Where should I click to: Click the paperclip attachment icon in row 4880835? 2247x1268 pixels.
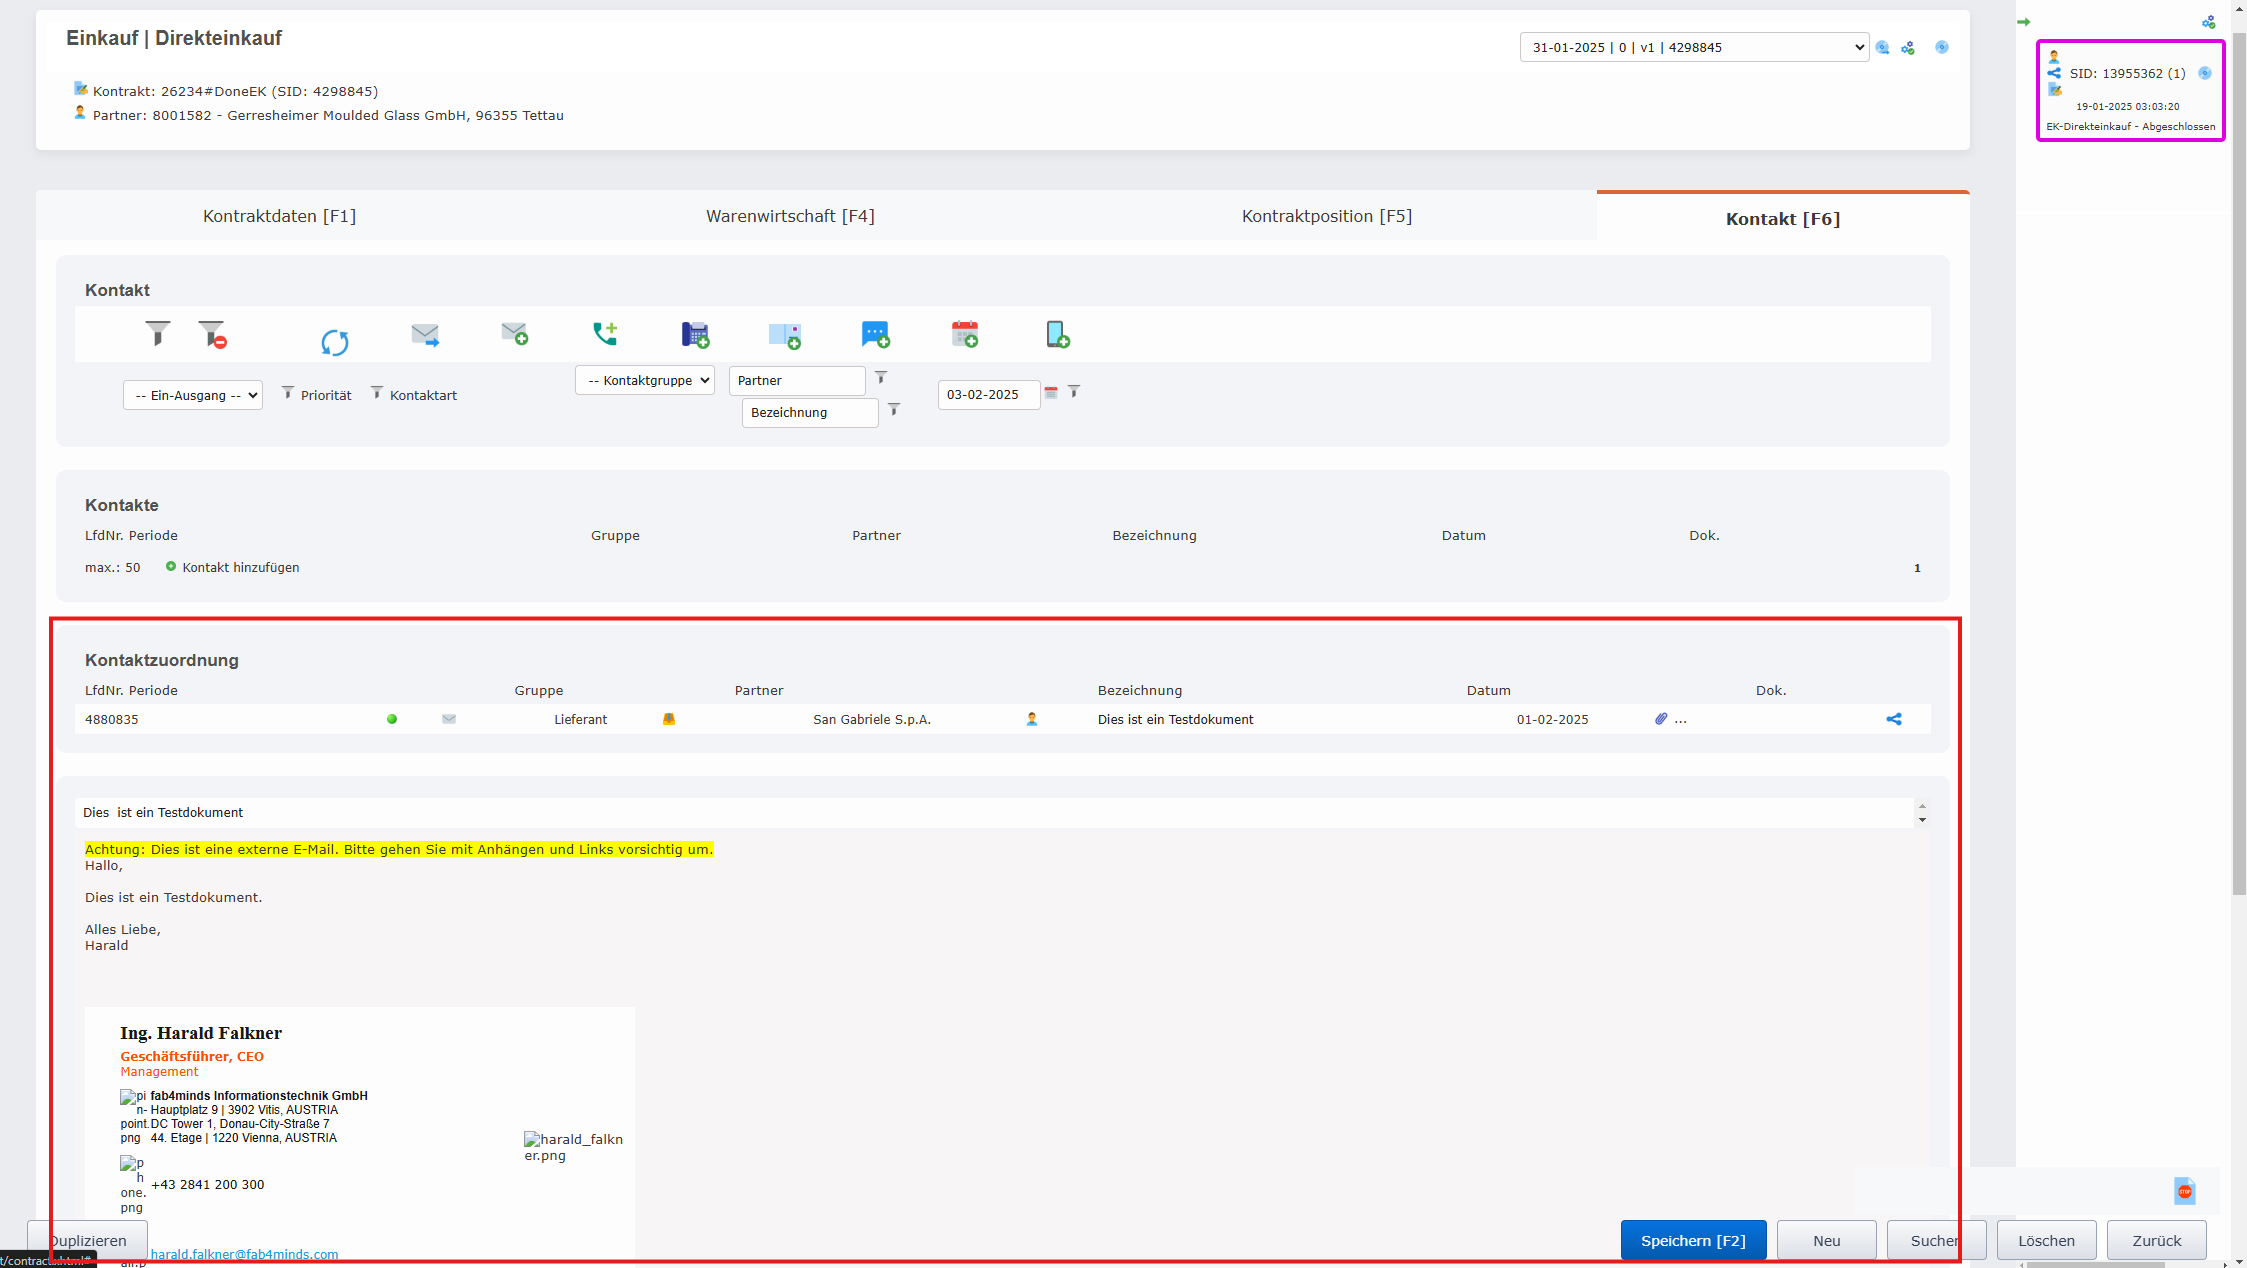click(x=1661, y=719)
